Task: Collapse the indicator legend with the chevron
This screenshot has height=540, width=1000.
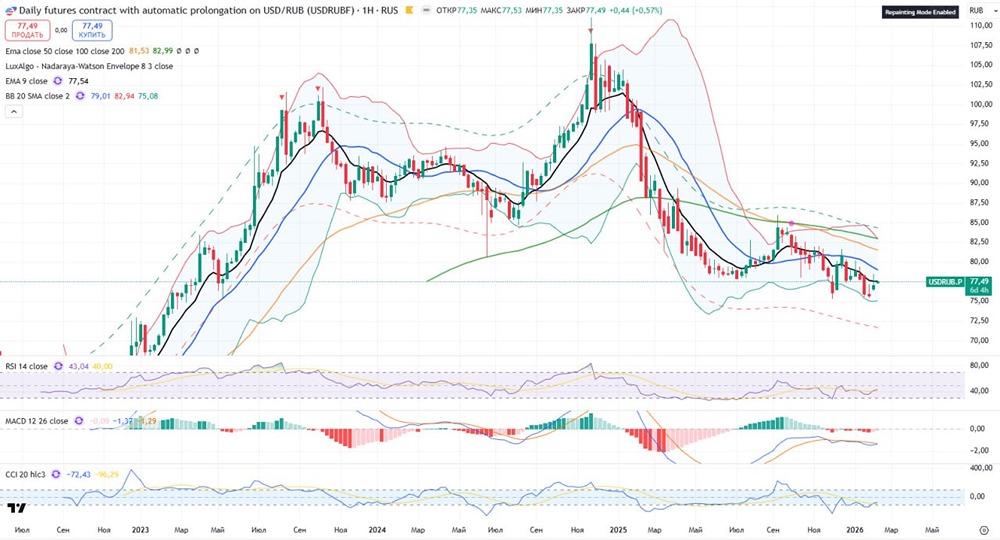Action: click(x=13, y=112)
